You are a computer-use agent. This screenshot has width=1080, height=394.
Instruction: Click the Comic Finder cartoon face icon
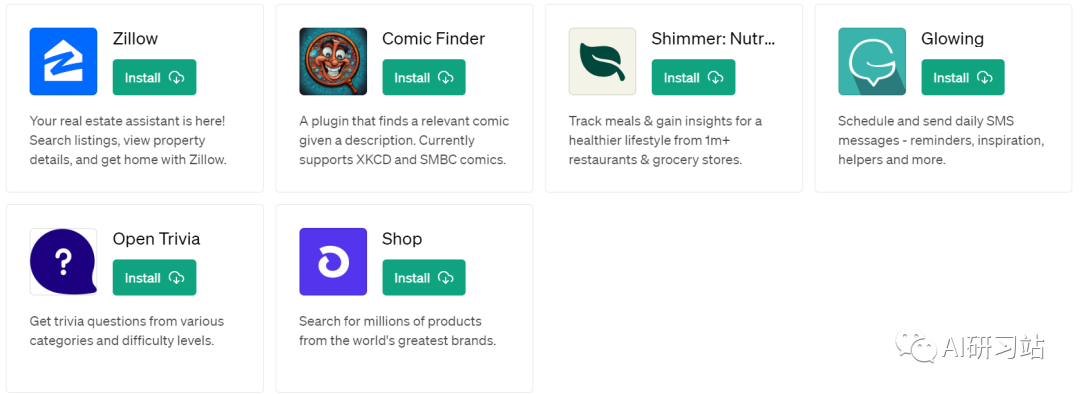coord(333,61)
